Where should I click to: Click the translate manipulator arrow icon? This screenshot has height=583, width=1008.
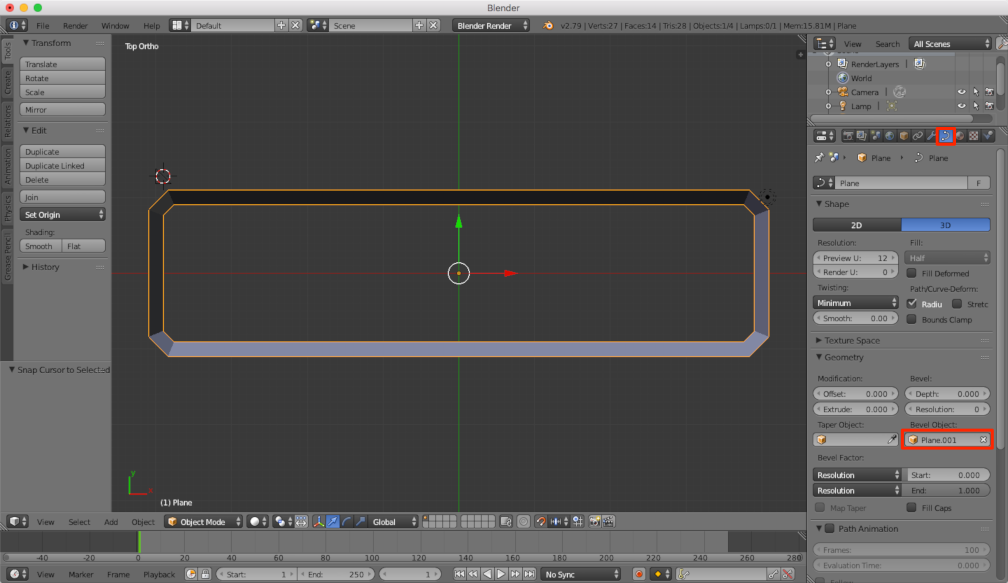coord(332,521)
